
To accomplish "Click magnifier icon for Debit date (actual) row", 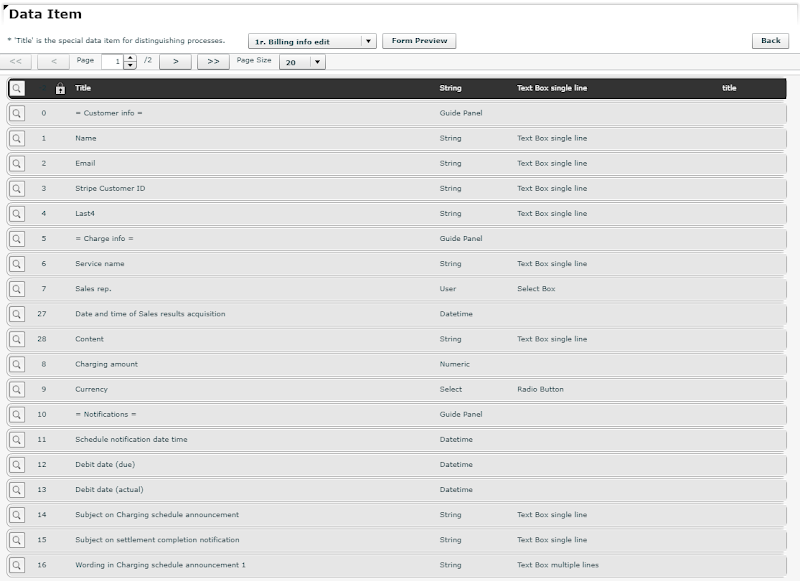I will (17, 490).
